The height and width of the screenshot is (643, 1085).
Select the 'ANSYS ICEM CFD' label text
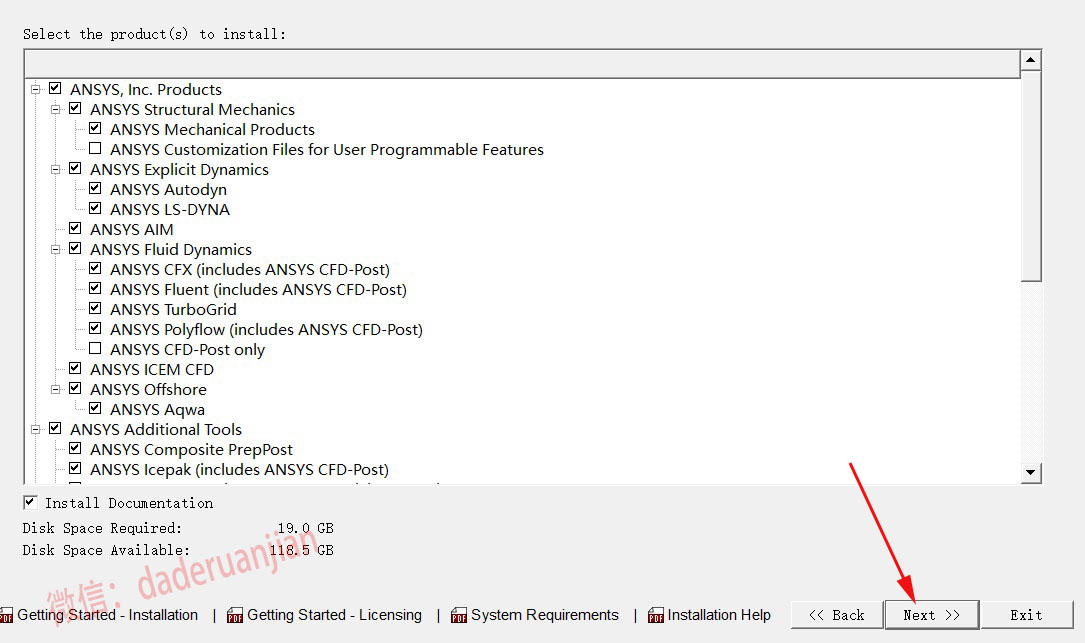point(152,370)
